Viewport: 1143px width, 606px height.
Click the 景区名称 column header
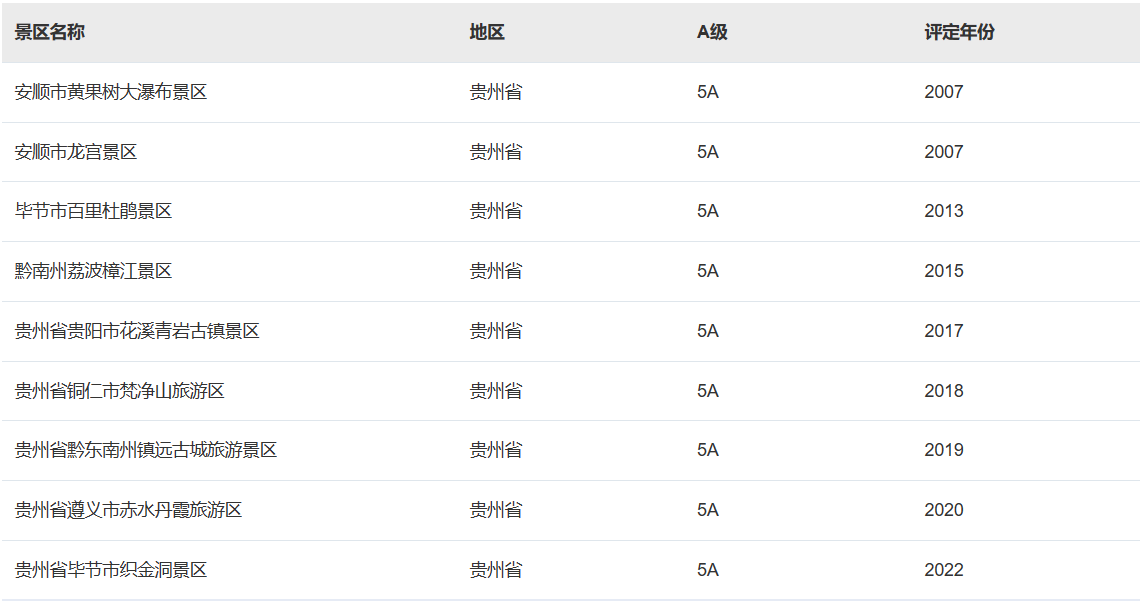point(50,32)
